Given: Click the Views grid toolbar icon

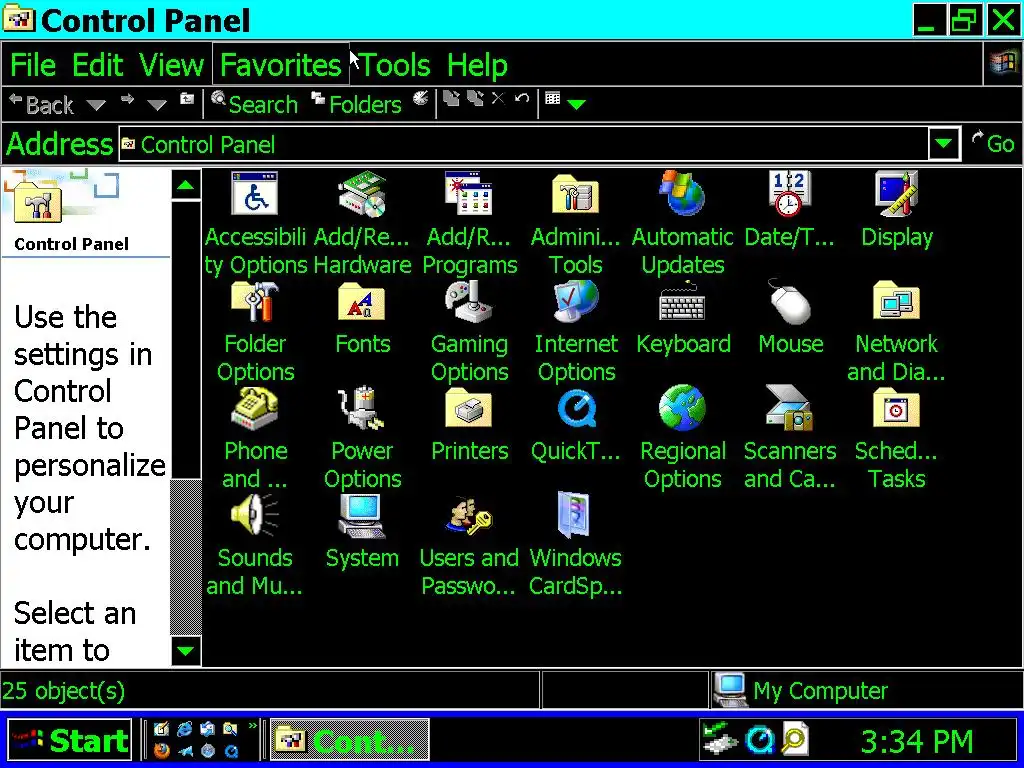Looking at the screenshot, I should [x=552, y=99].
